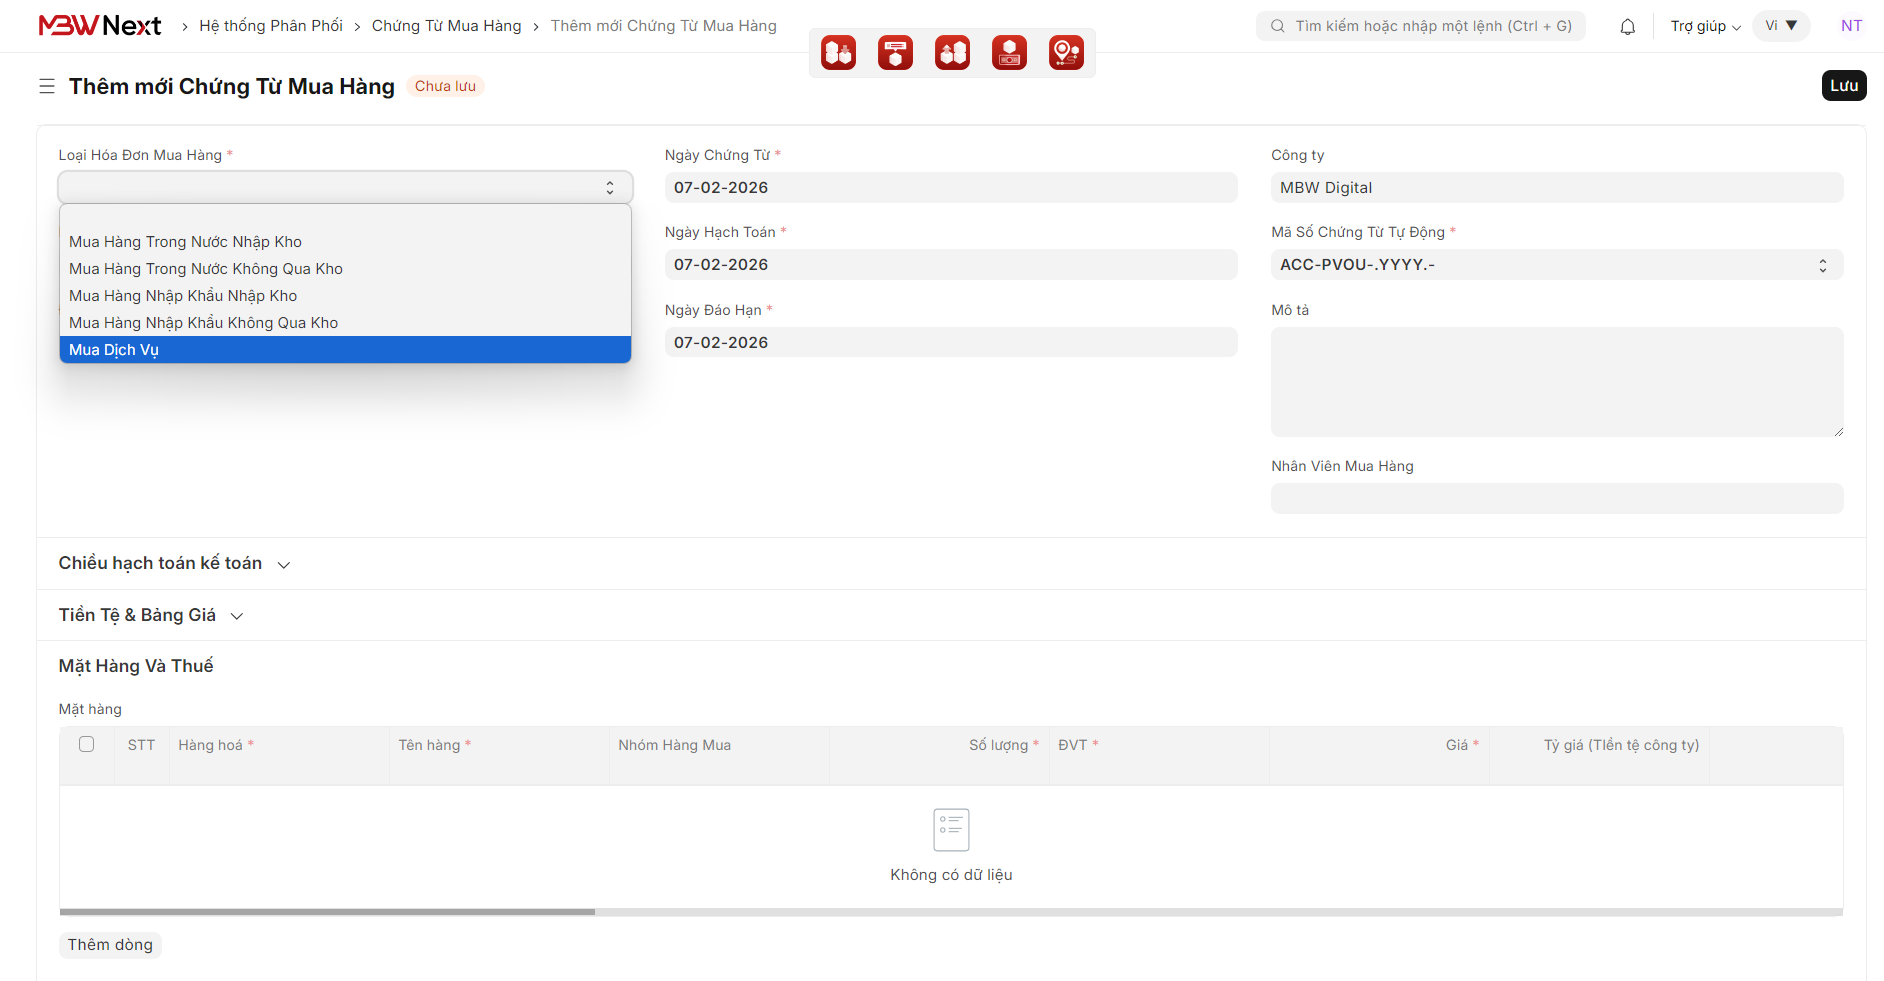Click the table's horizontal scrollbar
The image size is (1884, 981).
[327, 912]
